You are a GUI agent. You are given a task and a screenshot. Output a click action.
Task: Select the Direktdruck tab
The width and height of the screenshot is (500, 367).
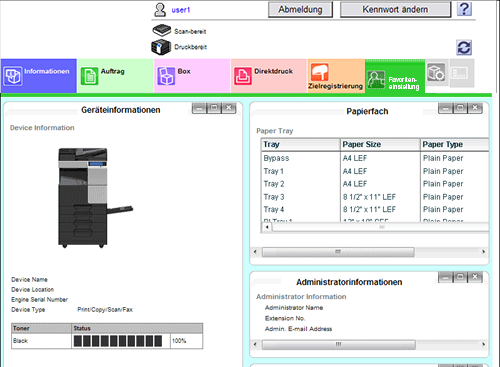click(x=269, y=76)
